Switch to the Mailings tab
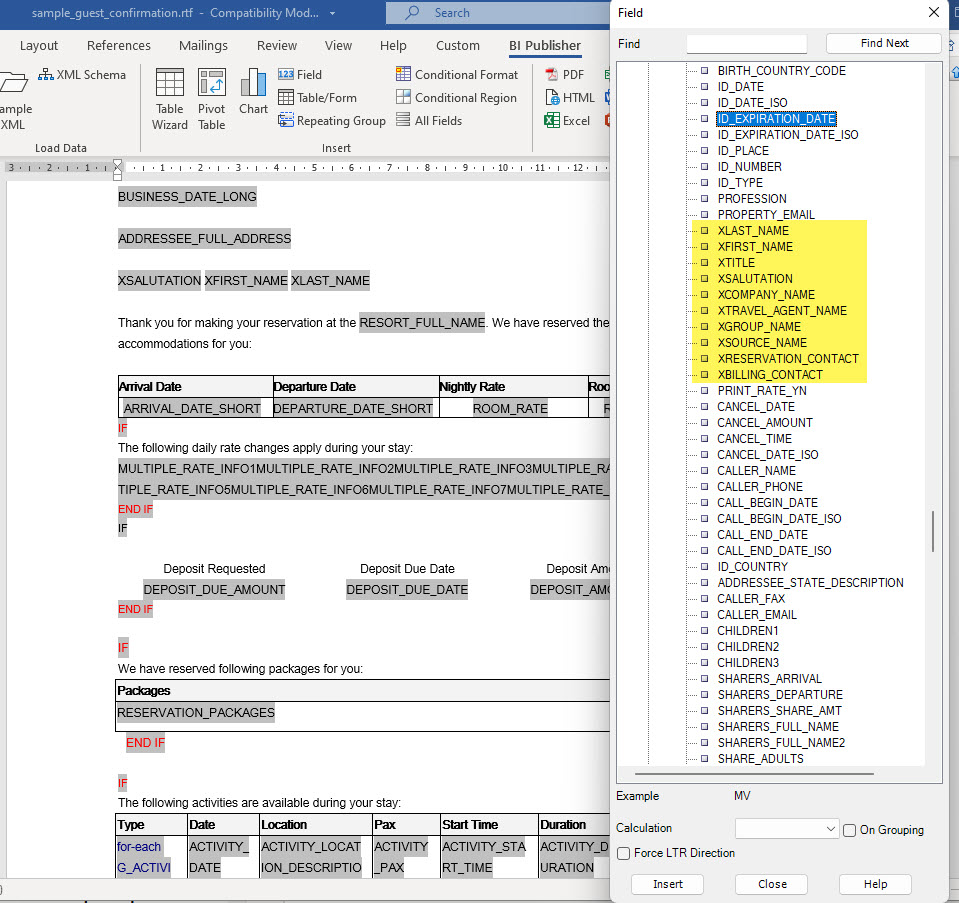The width and height of the screenshot is (959, 903). [x=203, y=45]
